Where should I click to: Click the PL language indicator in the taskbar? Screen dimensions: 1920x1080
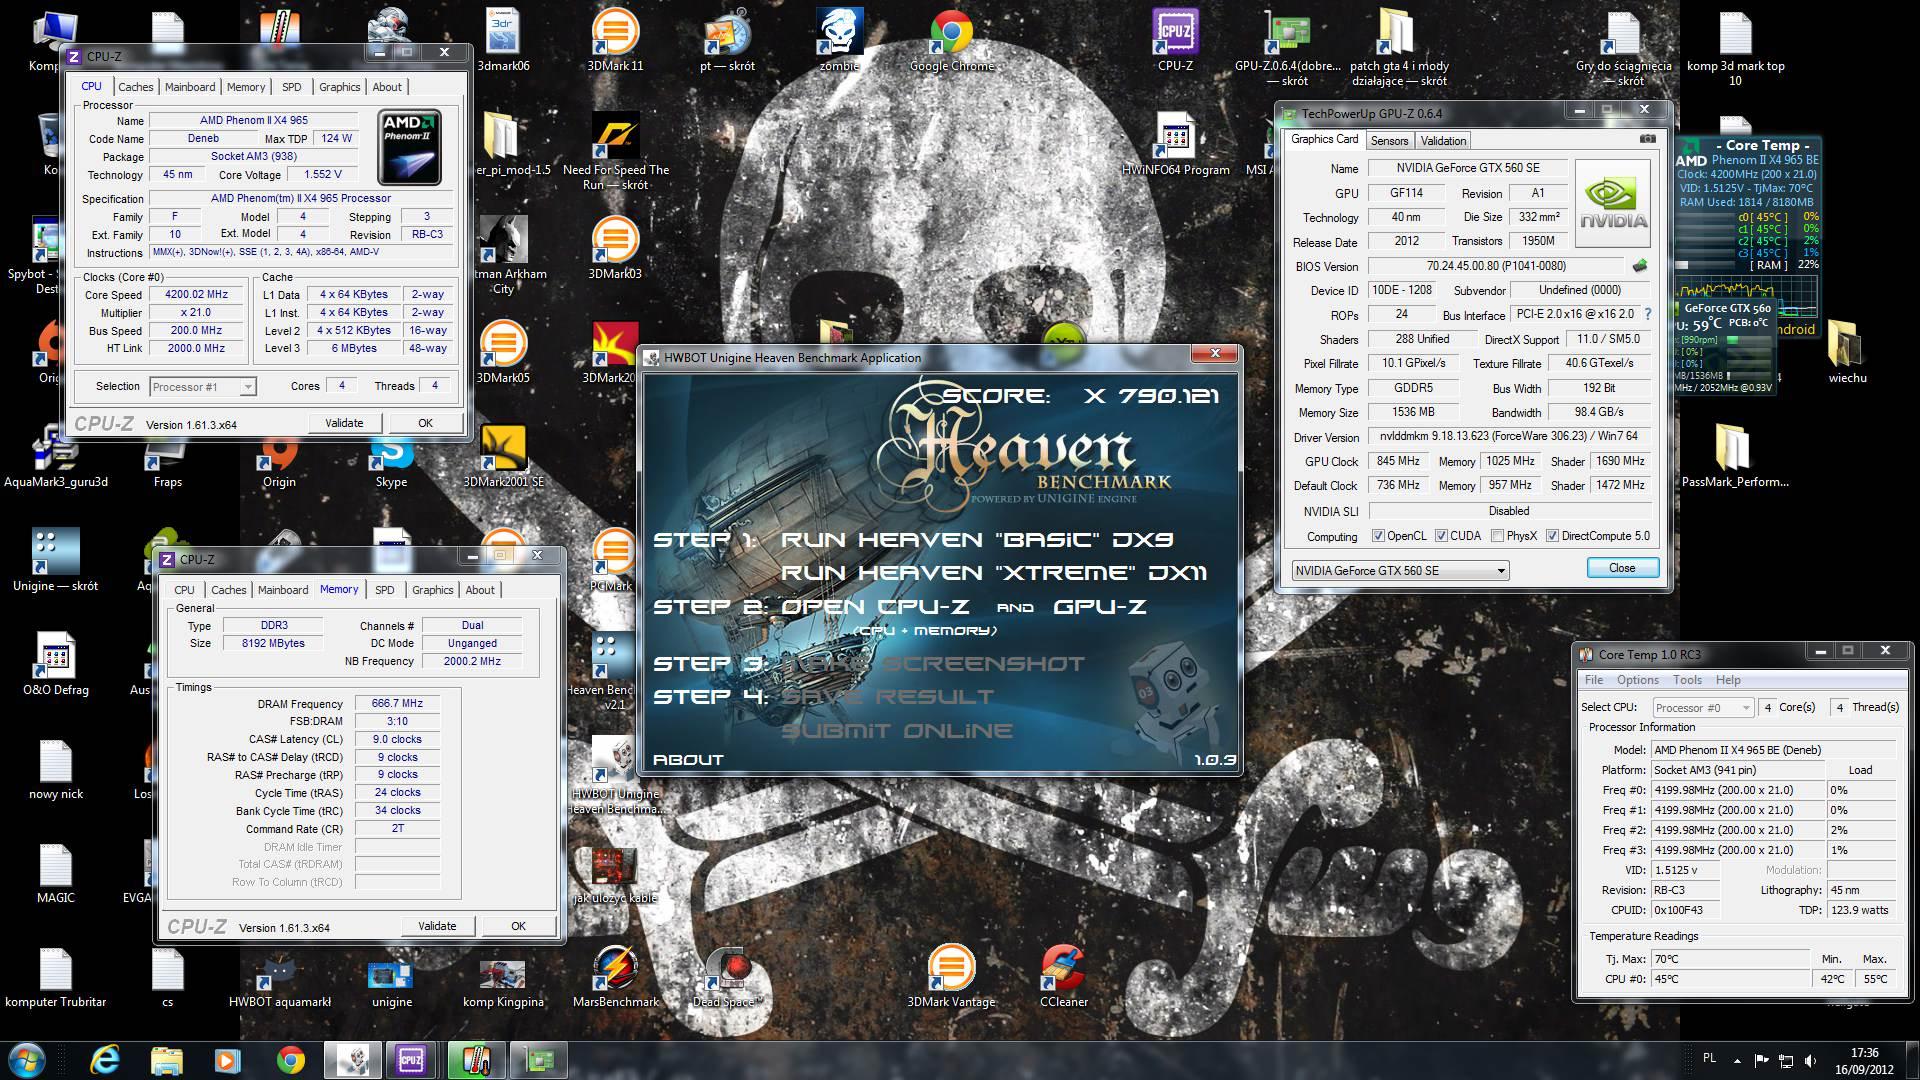(x=1709, y=1058)
